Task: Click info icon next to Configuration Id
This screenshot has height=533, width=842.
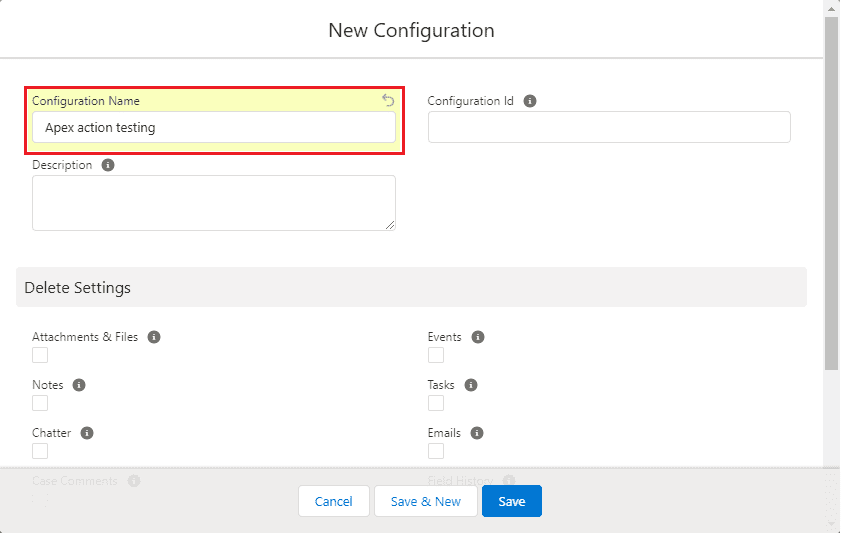Action: click(x=530, y=101)
